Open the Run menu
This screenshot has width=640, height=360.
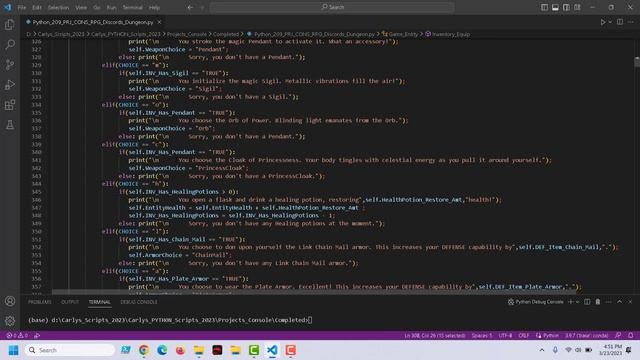click(111, 7)
